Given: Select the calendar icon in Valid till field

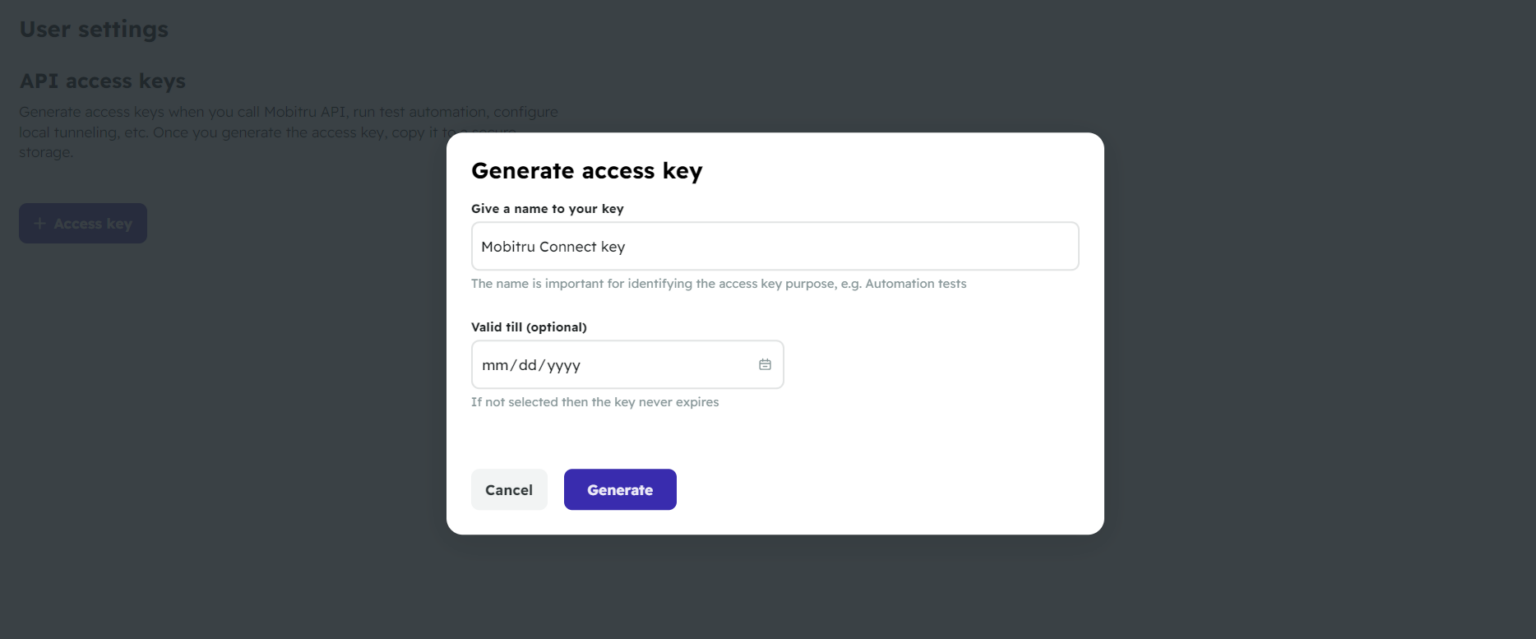Looking at the screenshot, I should 765,364.
